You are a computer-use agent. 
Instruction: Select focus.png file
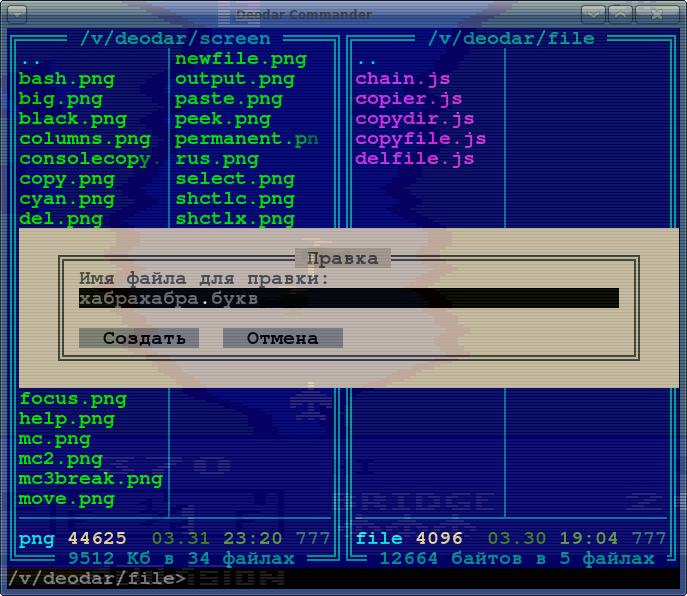tap(73, 399)
